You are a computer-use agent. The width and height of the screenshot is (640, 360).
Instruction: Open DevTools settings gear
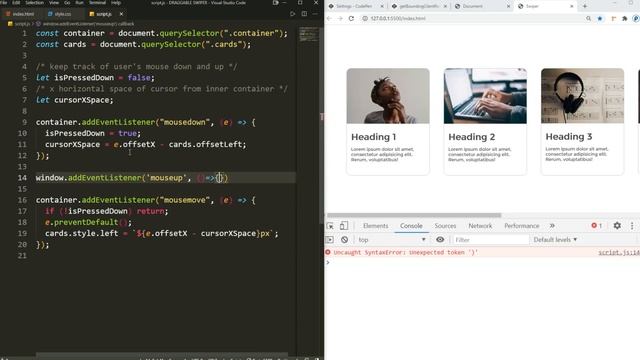[617, 226]
